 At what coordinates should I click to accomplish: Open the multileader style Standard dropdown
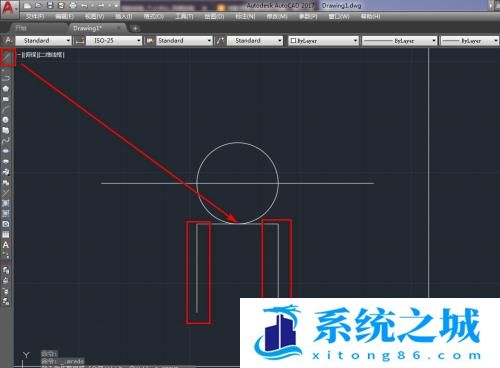[255, 41]
